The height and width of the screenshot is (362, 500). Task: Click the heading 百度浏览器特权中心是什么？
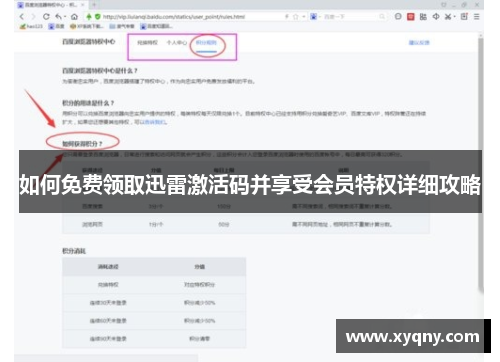point(100,71)
